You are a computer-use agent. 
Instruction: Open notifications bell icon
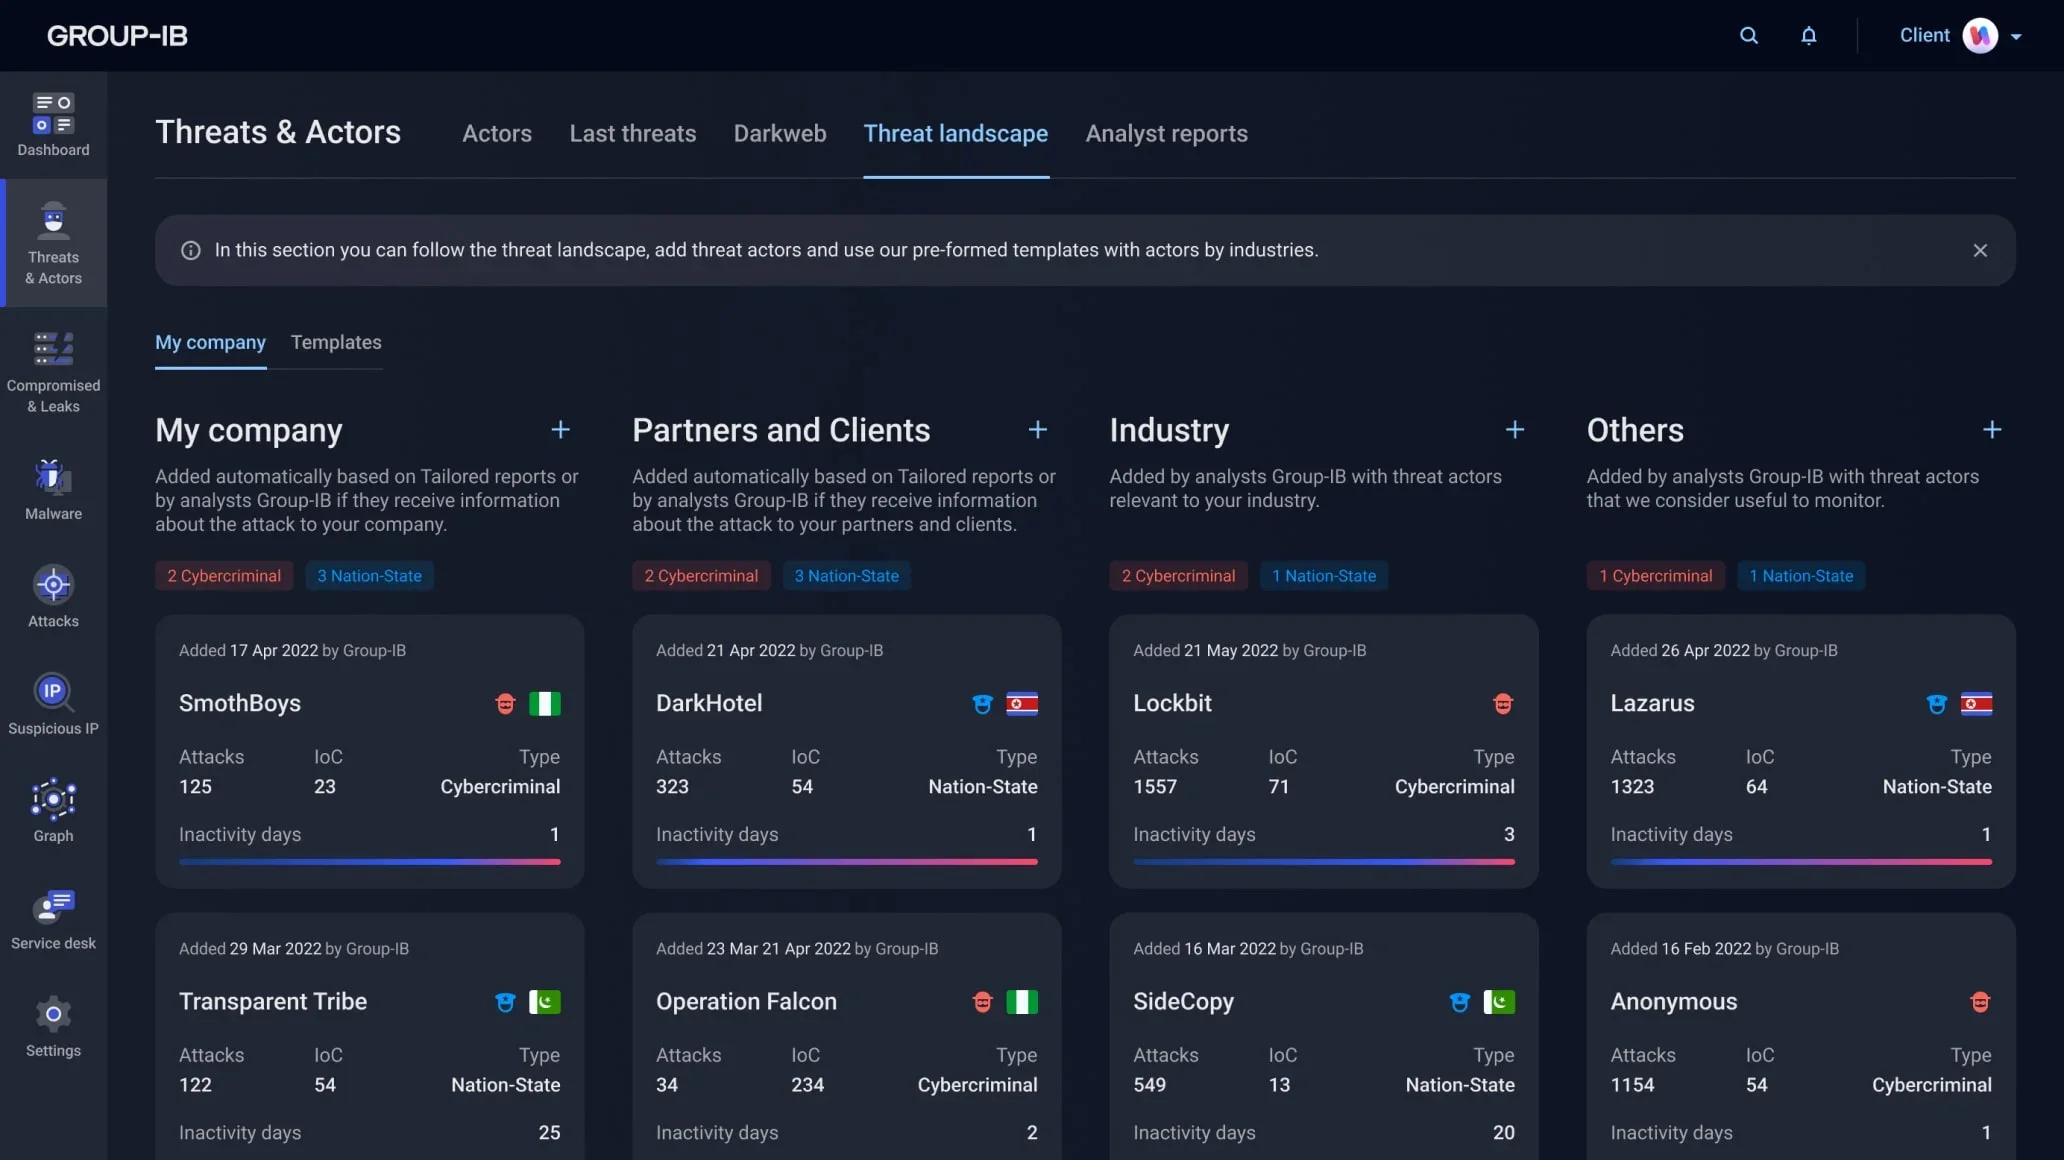pyautogui.click(x=1808, y=36)
